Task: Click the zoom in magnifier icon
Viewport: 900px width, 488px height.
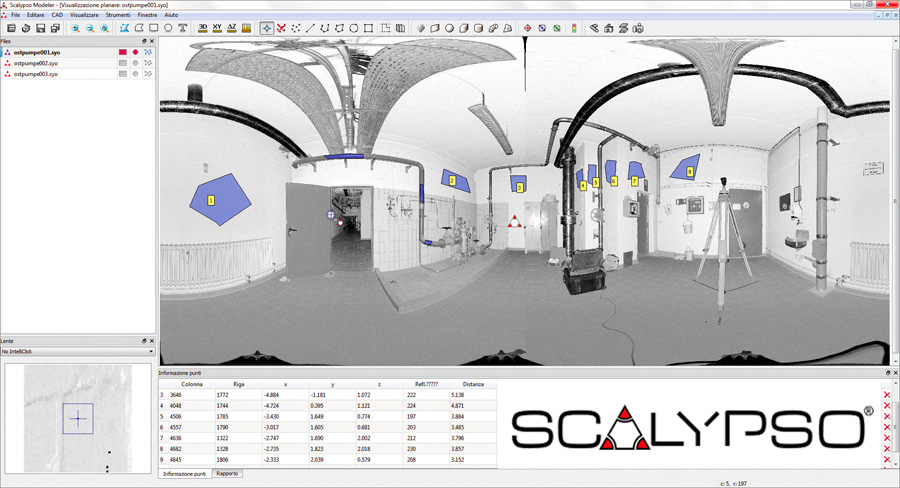Action: (75, 28)
